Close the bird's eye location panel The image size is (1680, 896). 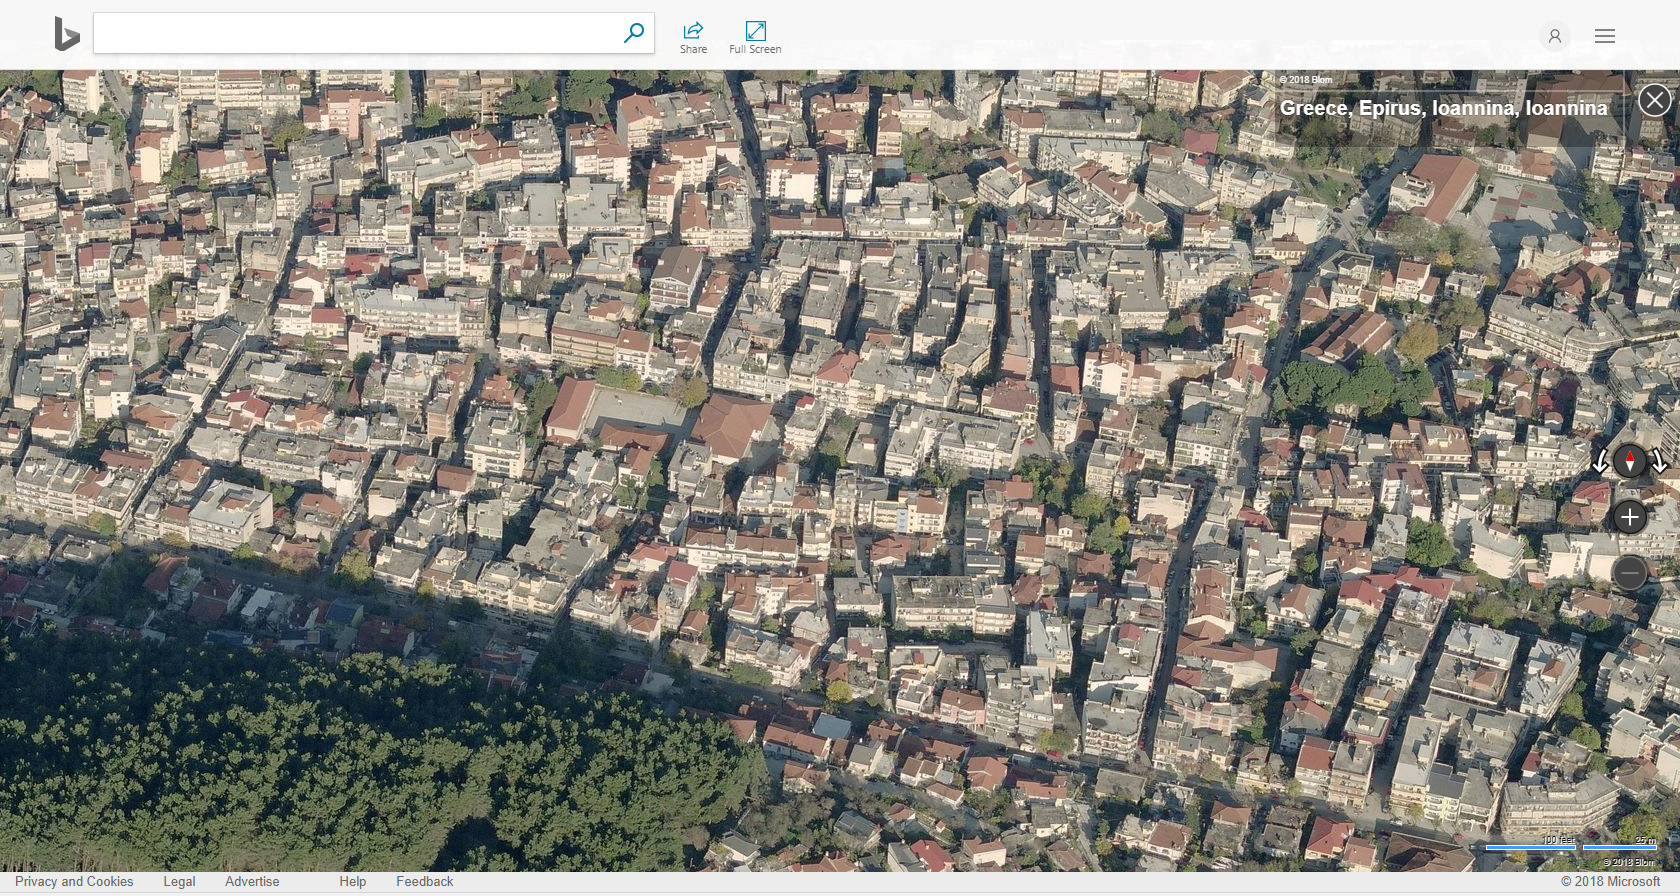click(x=1655, y=100)
